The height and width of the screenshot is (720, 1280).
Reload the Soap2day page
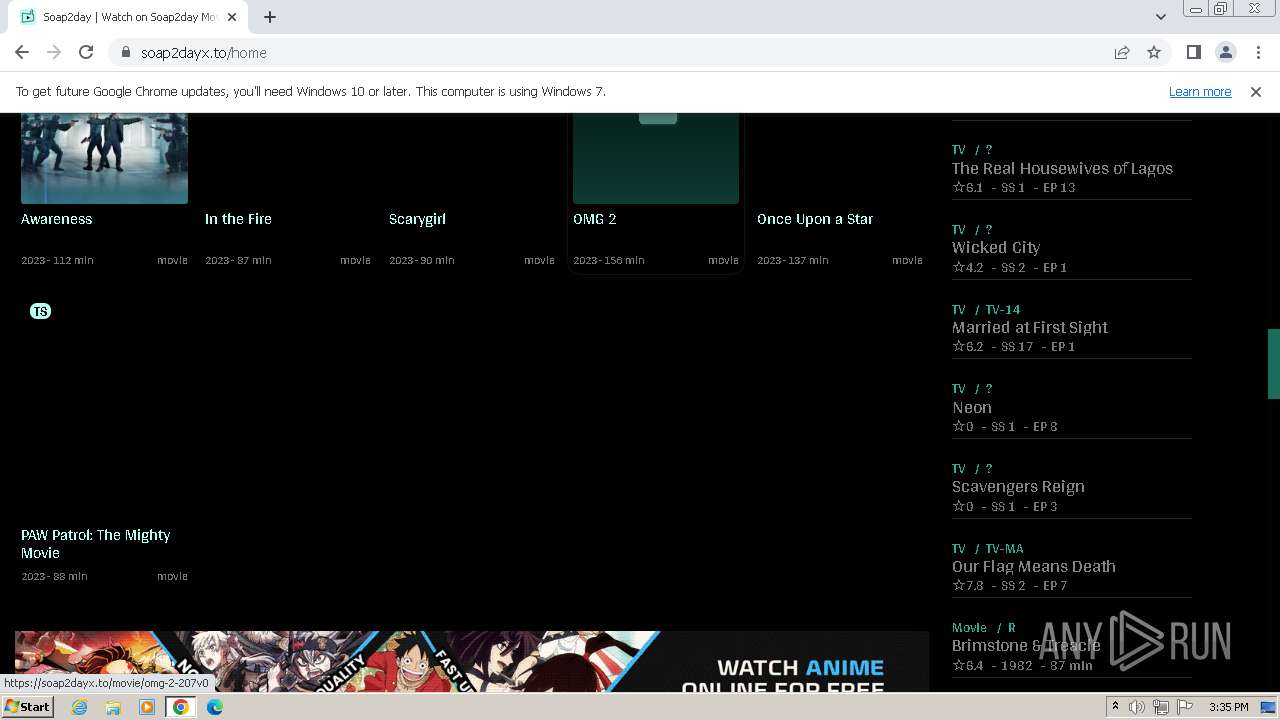pyautogui.click(x=86, y=53)
